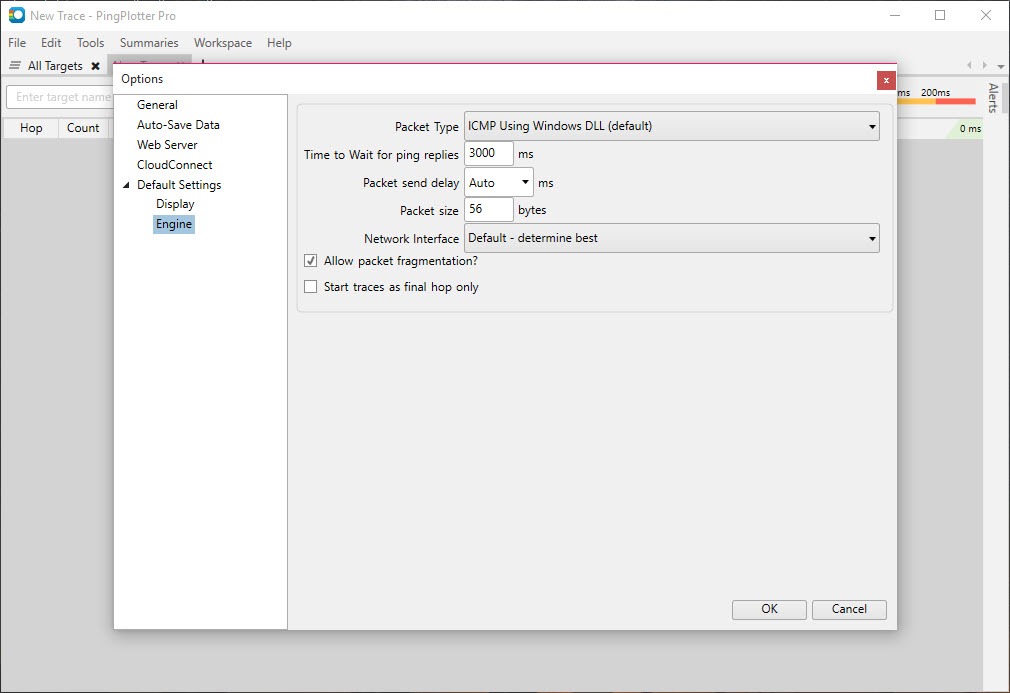This screenshot has width=1010, height=693.
Task: Open the Tools menu
Action: pos(90,43)
